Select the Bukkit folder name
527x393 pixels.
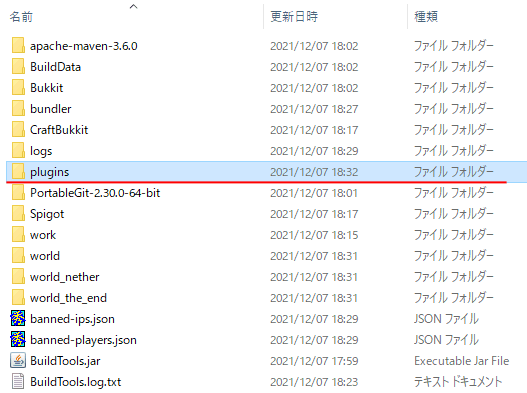pos(46,88)
